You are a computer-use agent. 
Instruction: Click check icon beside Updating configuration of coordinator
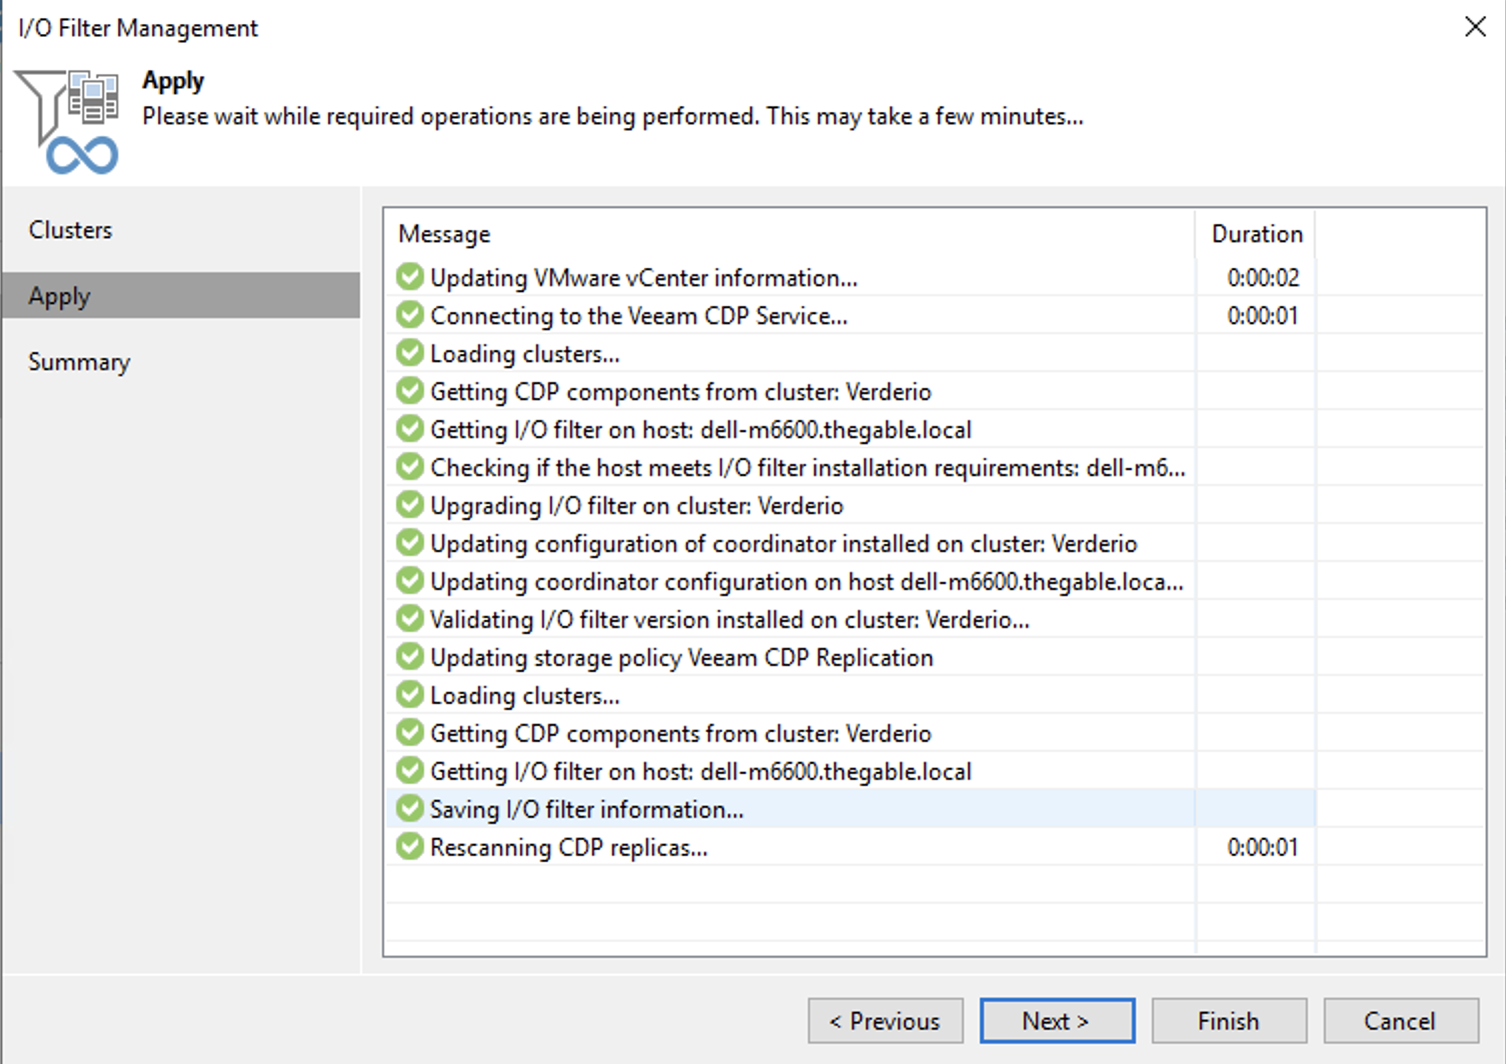(x=410, y=543)
